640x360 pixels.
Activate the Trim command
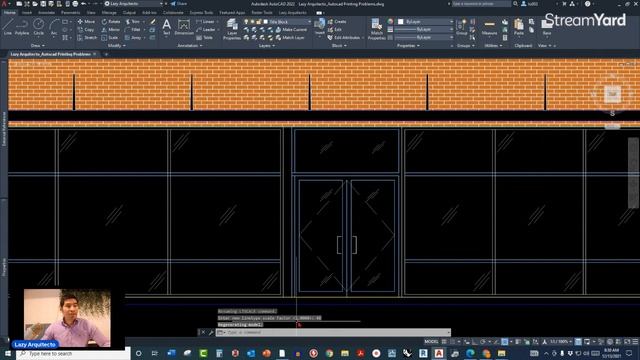[133, 21]
